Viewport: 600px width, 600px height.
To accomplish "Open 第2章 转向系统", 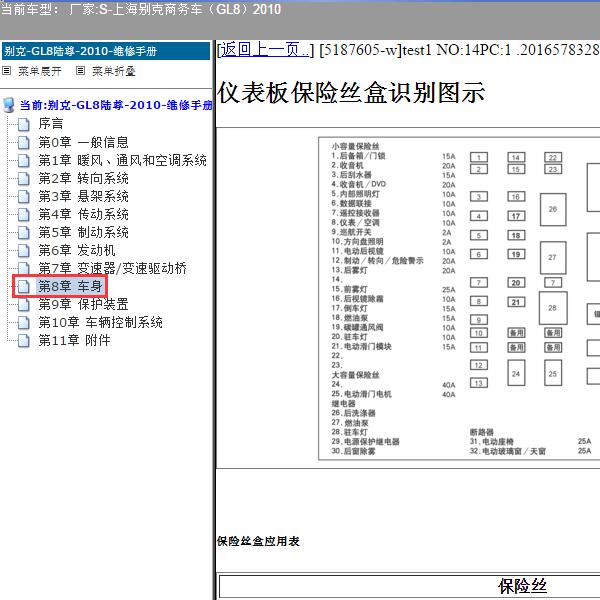I will pos(83,178).
